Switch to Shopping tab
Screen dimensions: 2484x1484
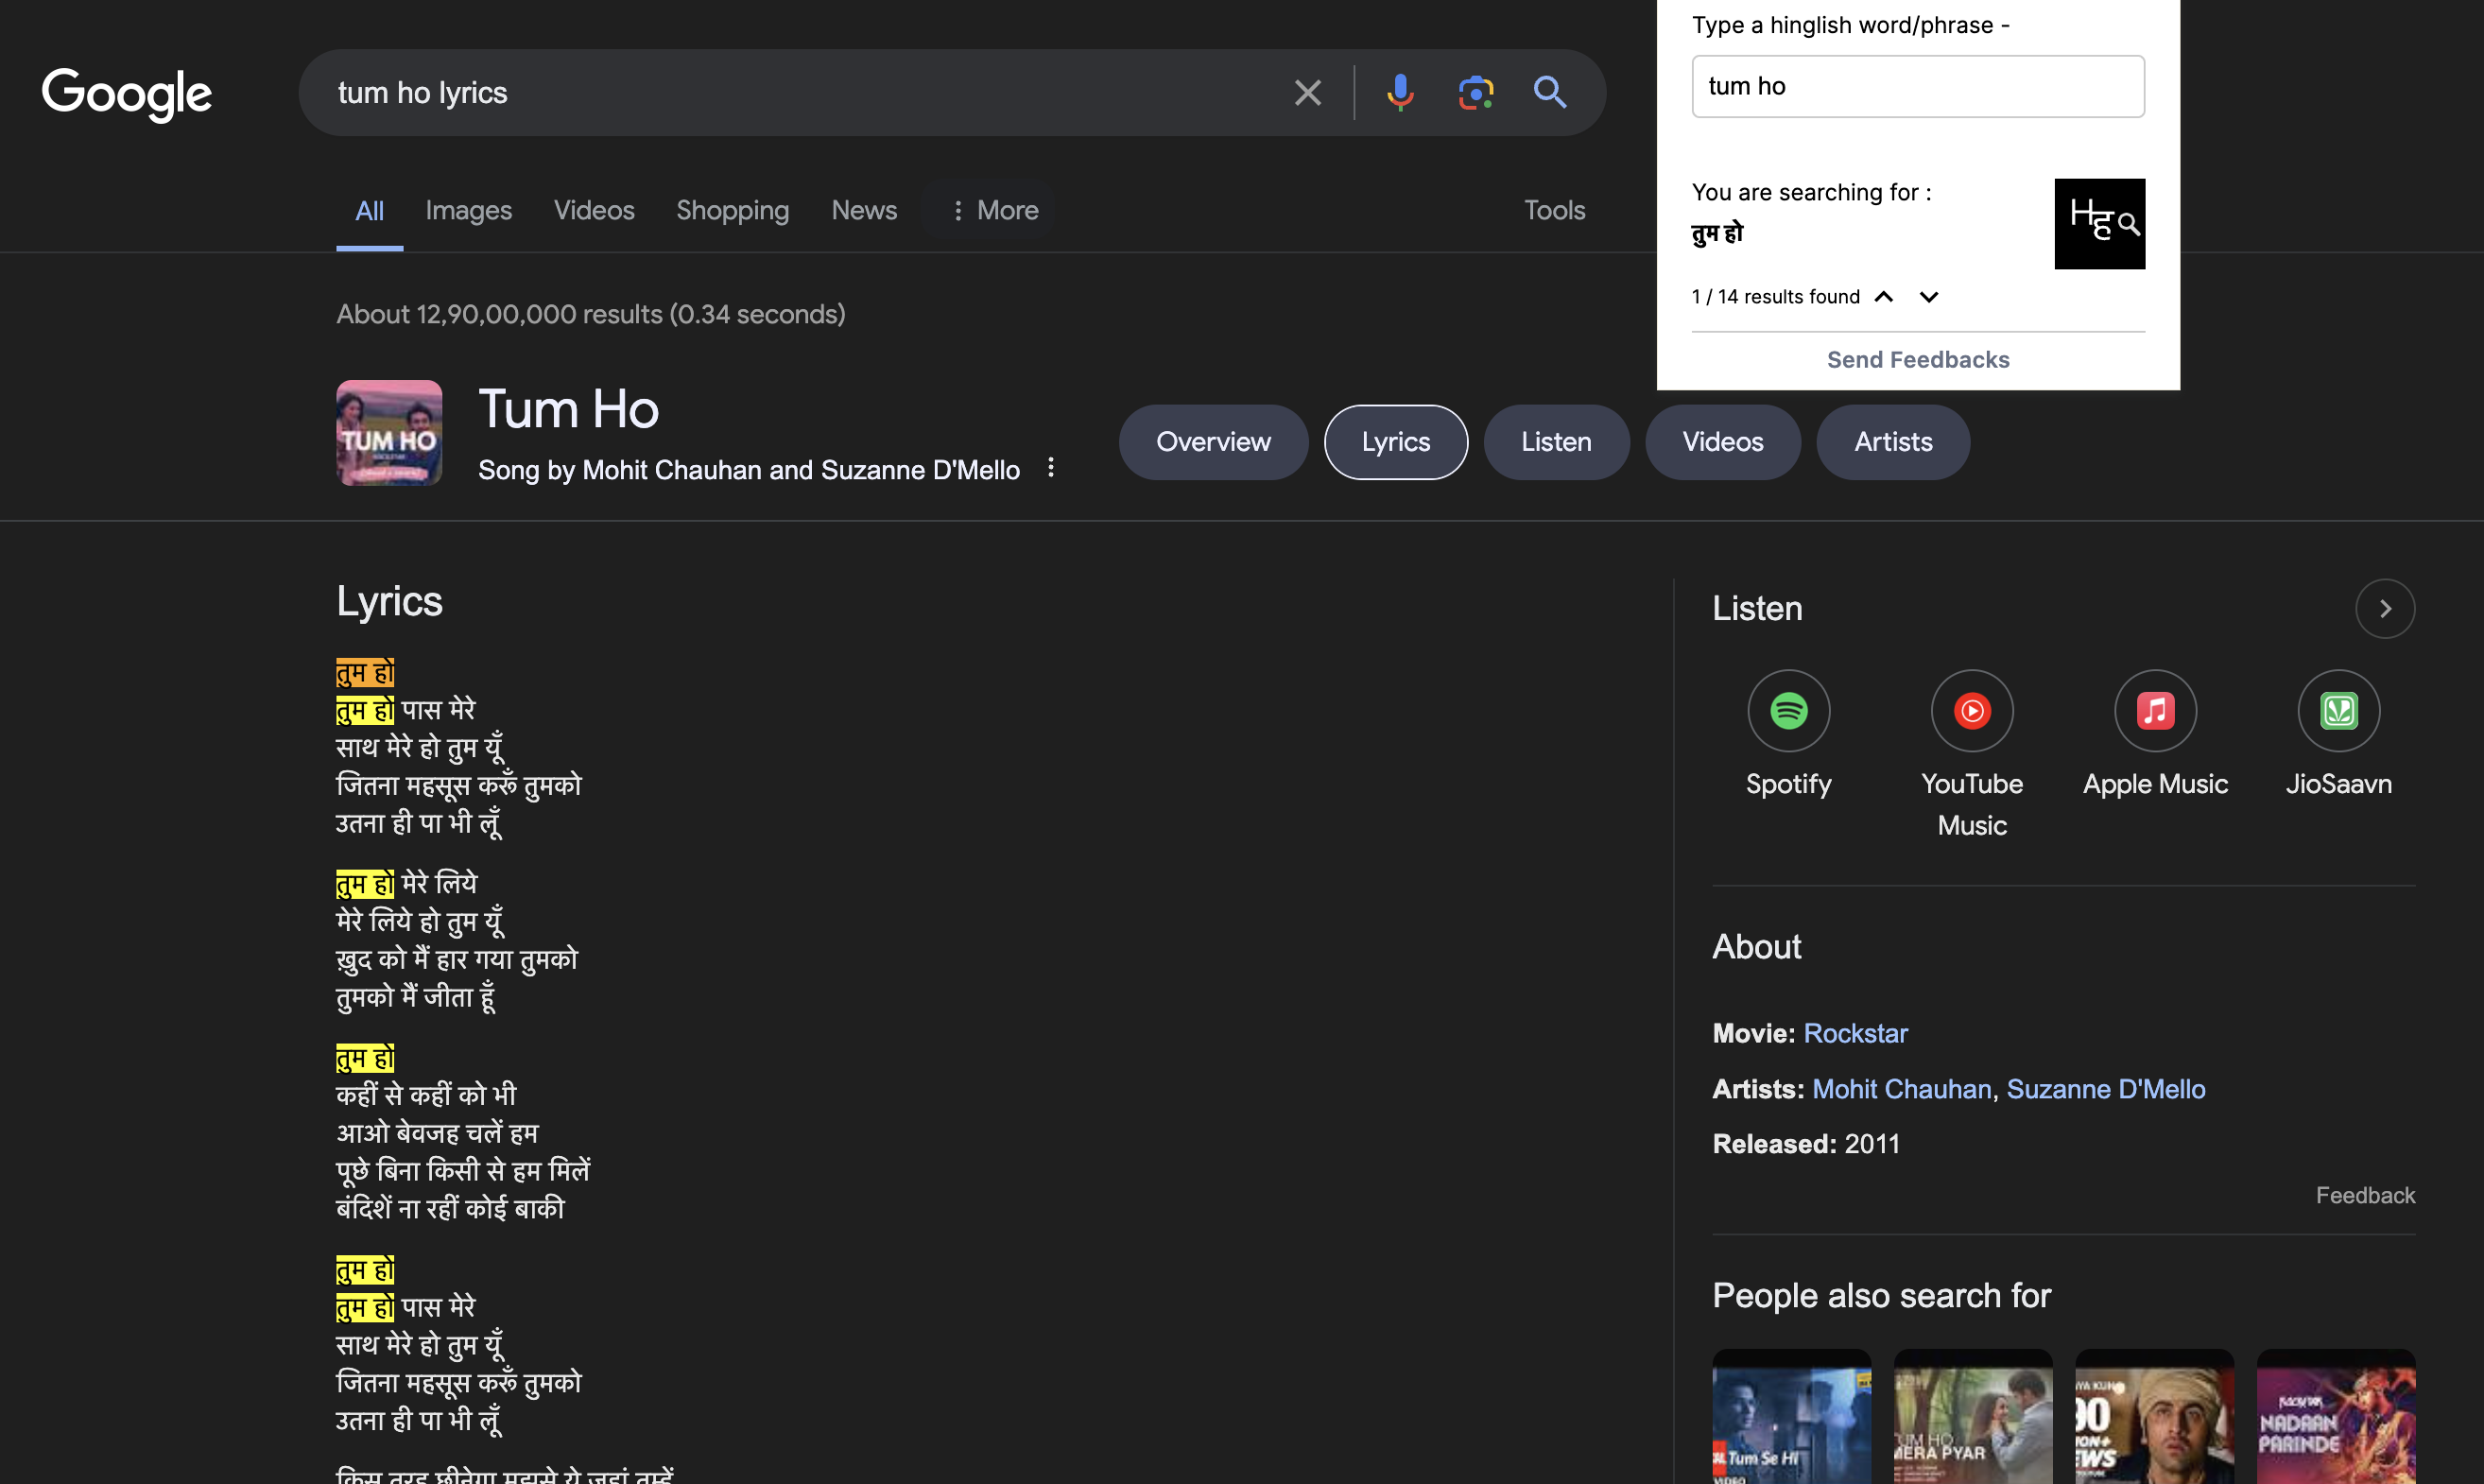(x=732, y=210)
